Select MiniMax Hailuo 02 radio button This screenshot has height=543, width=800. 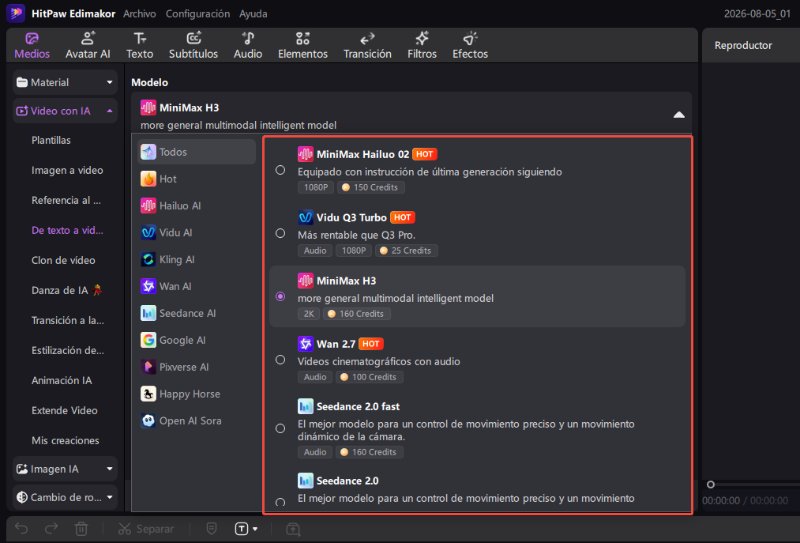click(x=280, y=170)
